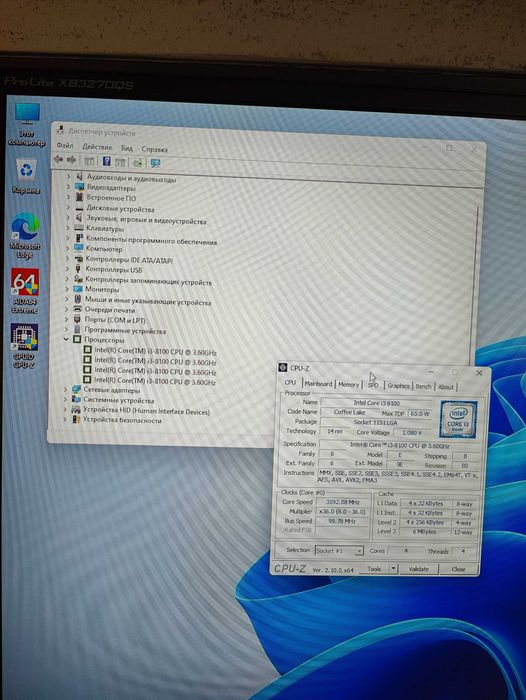Image resolution: width=526 pixels, height=700 pixels.
Task: Click the Close button at CPU-Z bottom
Action: [x=459, y=570]
